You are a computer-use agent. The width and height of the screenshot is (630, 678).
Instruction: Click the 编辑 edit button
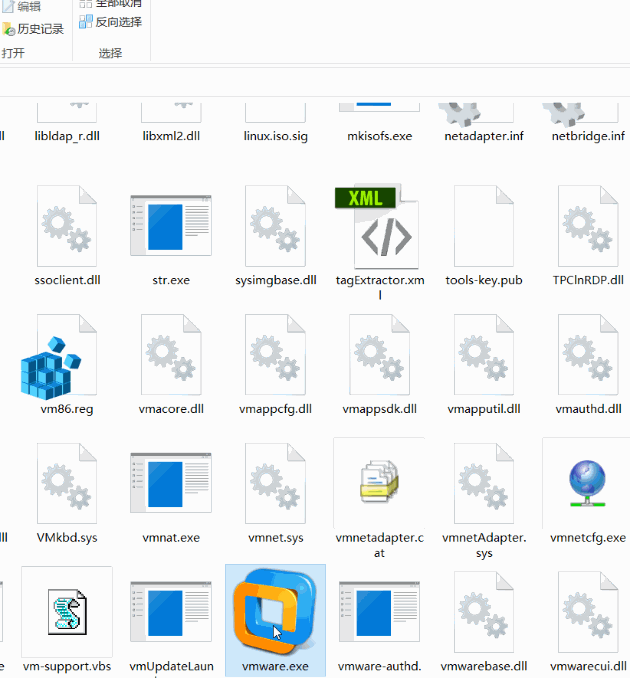(x=22, y=6)
